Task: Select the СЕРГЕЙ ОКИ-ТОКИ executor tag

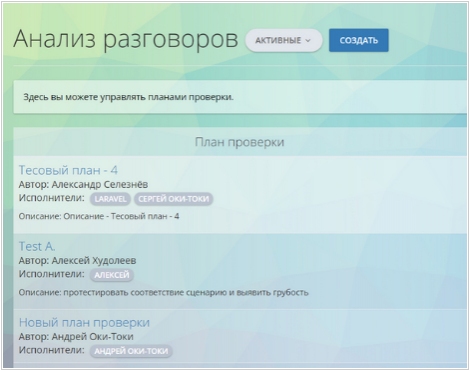Action: tap(173, 199)
